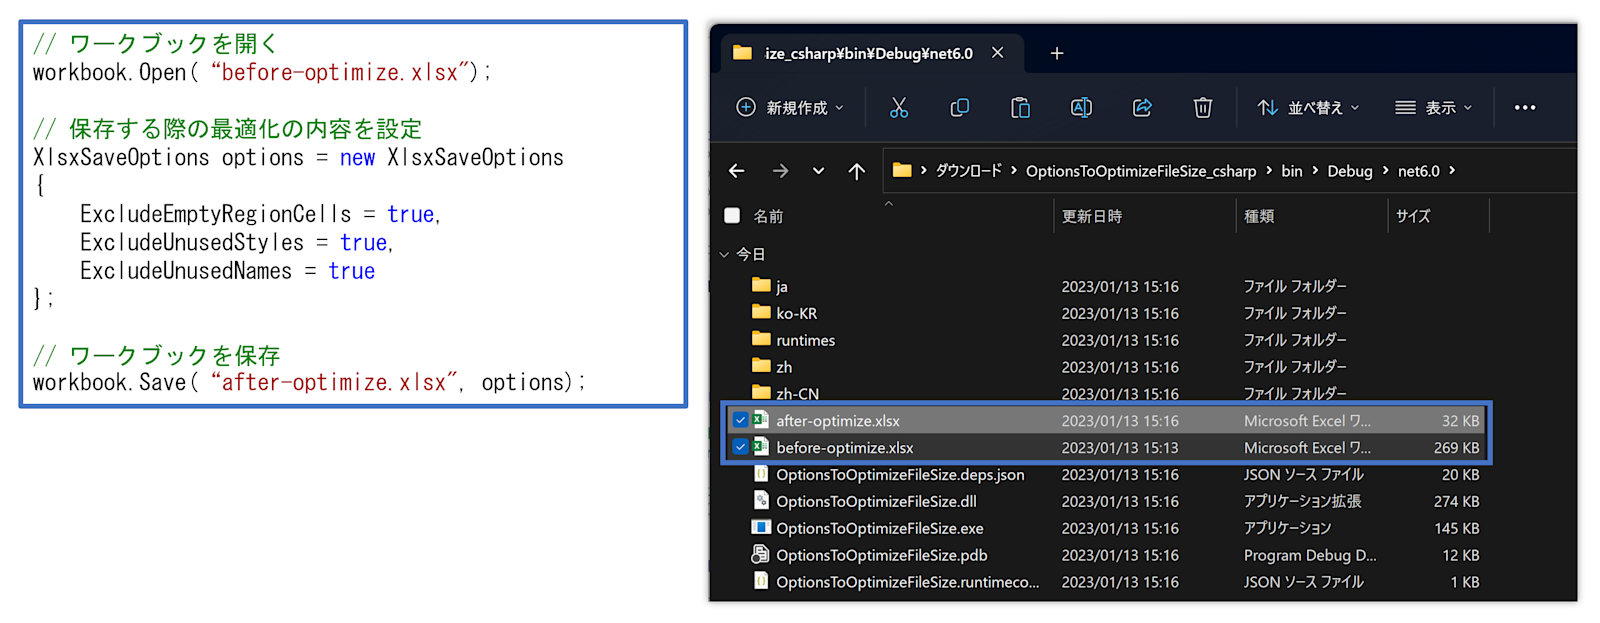Click the Copy icon in toolbar
The image size is (1600, 623).
(960, 108)
